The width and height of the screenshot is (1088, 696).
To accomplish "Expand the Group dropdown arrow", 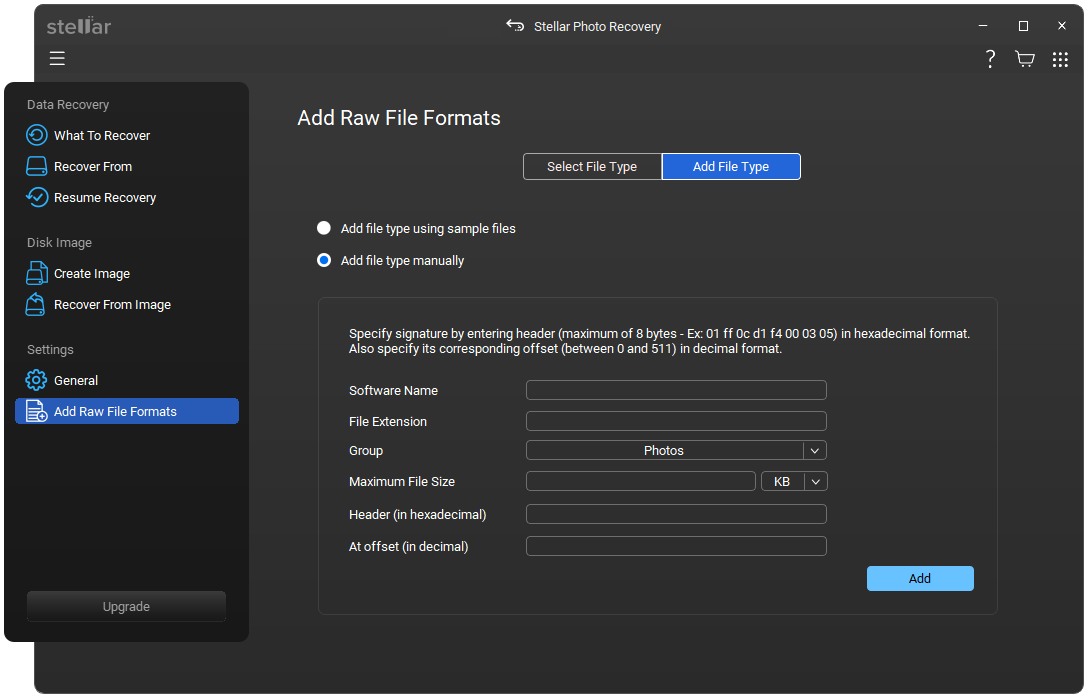I will pyautogui.click(x=815, y=450).
